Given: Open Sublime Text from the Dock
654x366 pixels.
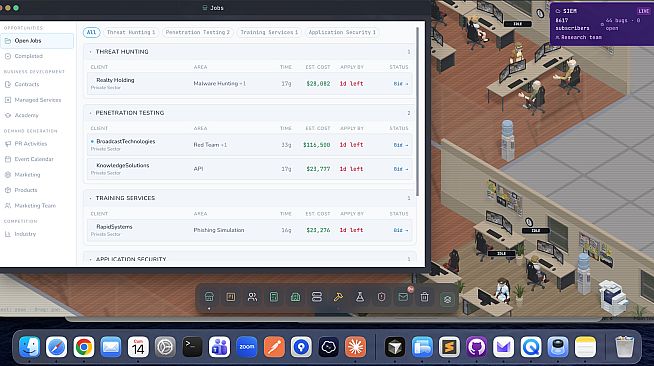Looking at the screenshot, I should coord(449,347).
